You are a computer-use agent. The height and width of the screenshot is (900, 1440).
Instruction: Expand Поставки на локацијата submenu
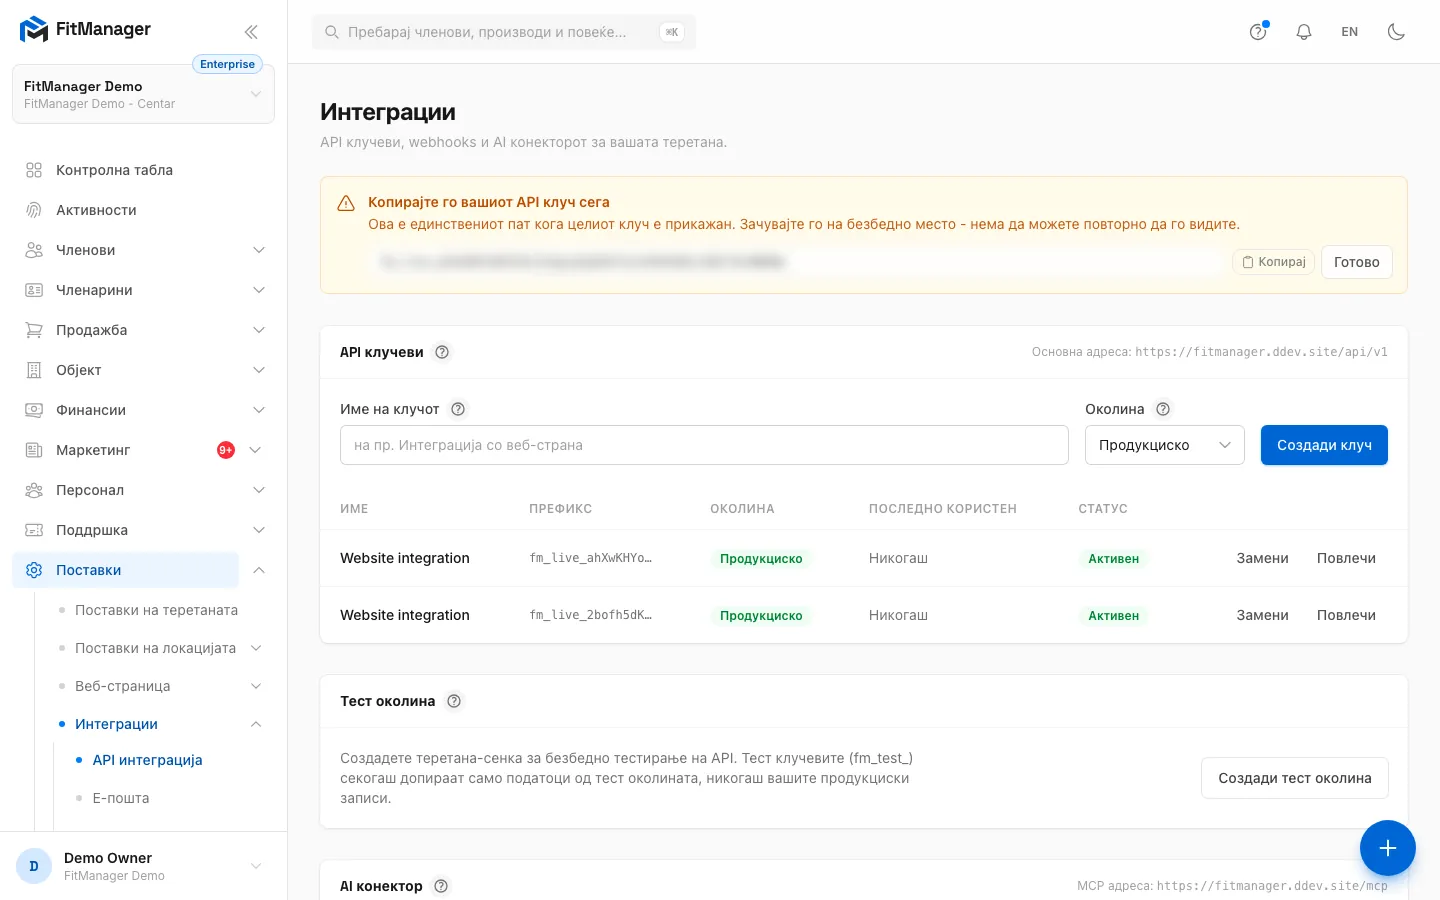(256, 648)
